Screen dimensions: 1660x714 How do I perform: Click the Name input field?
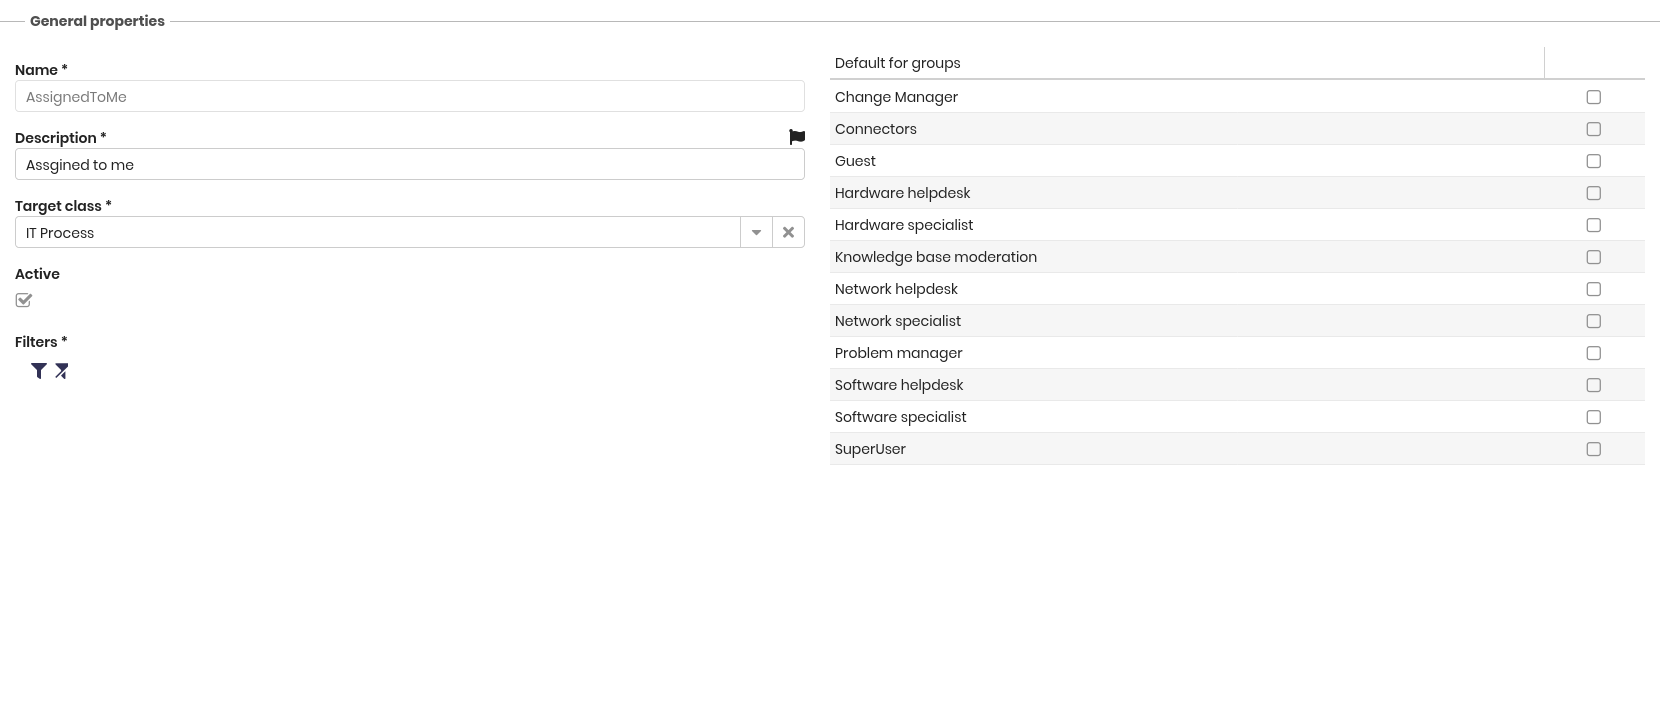coord(409,97)
